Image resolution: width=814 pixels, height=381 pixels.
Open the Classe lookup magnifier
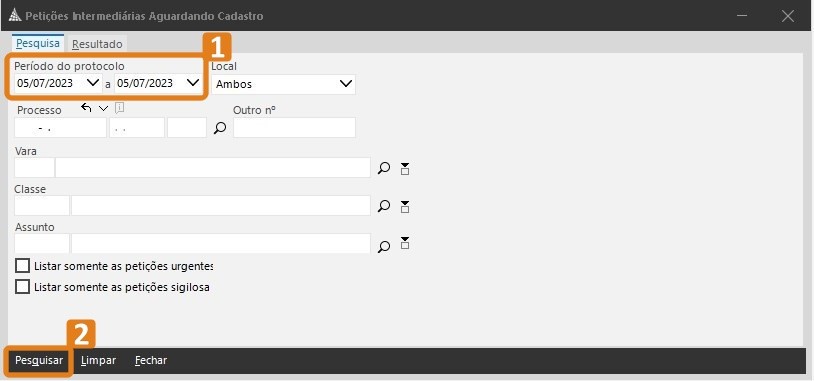(384, 207)
